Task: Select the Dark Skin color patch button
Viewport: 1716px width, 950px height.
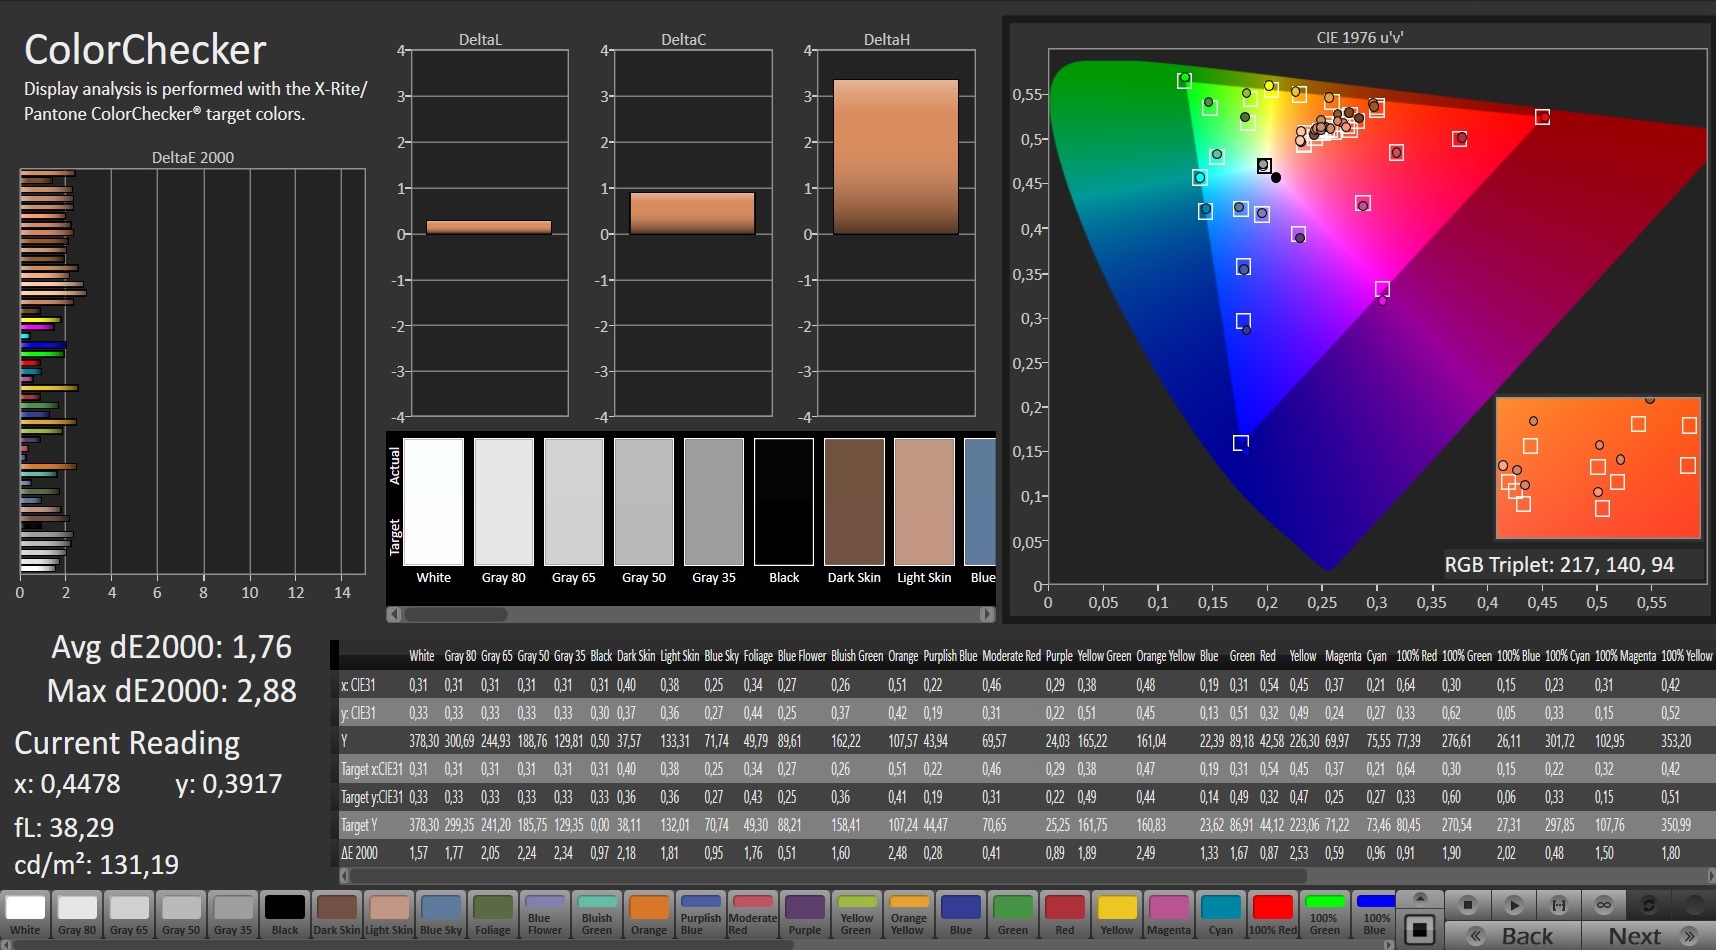Action: [337, 915]
